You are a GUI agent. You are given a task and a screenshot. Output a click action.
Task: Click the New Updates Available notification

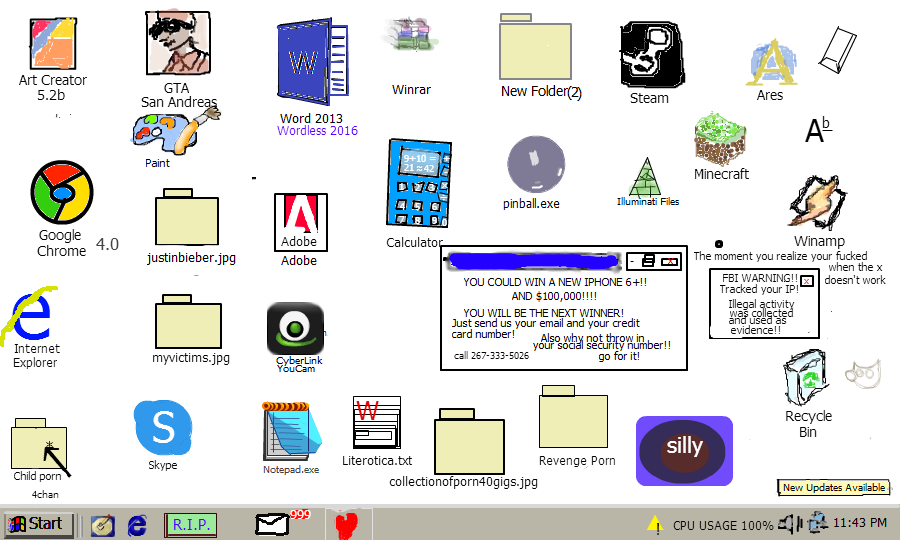click(x=833, y=487)
